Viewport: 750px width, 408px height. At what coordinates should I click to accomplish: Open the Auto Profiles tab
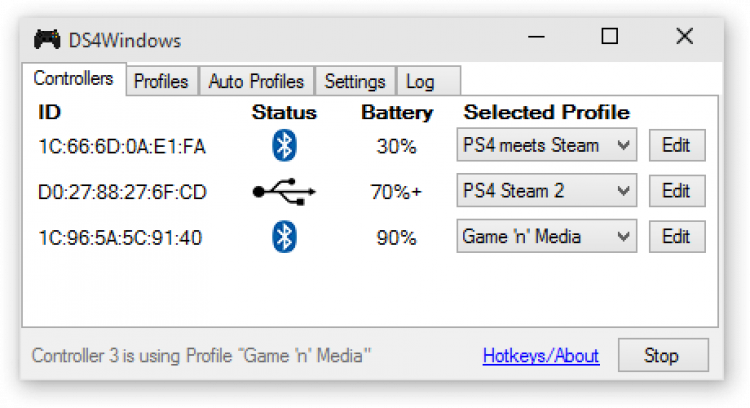point(256,82)
